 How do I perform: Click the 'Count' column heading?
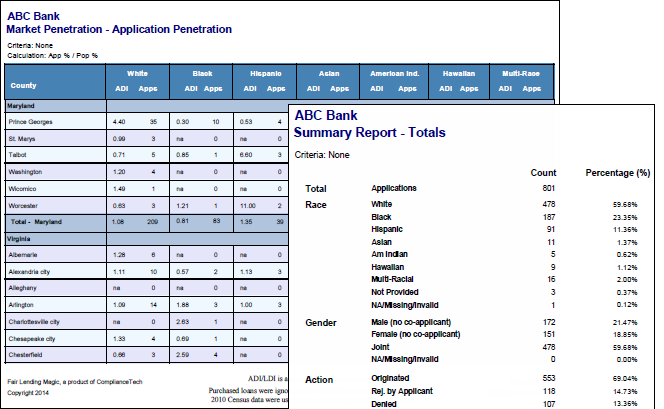click(x=543, y=173)
